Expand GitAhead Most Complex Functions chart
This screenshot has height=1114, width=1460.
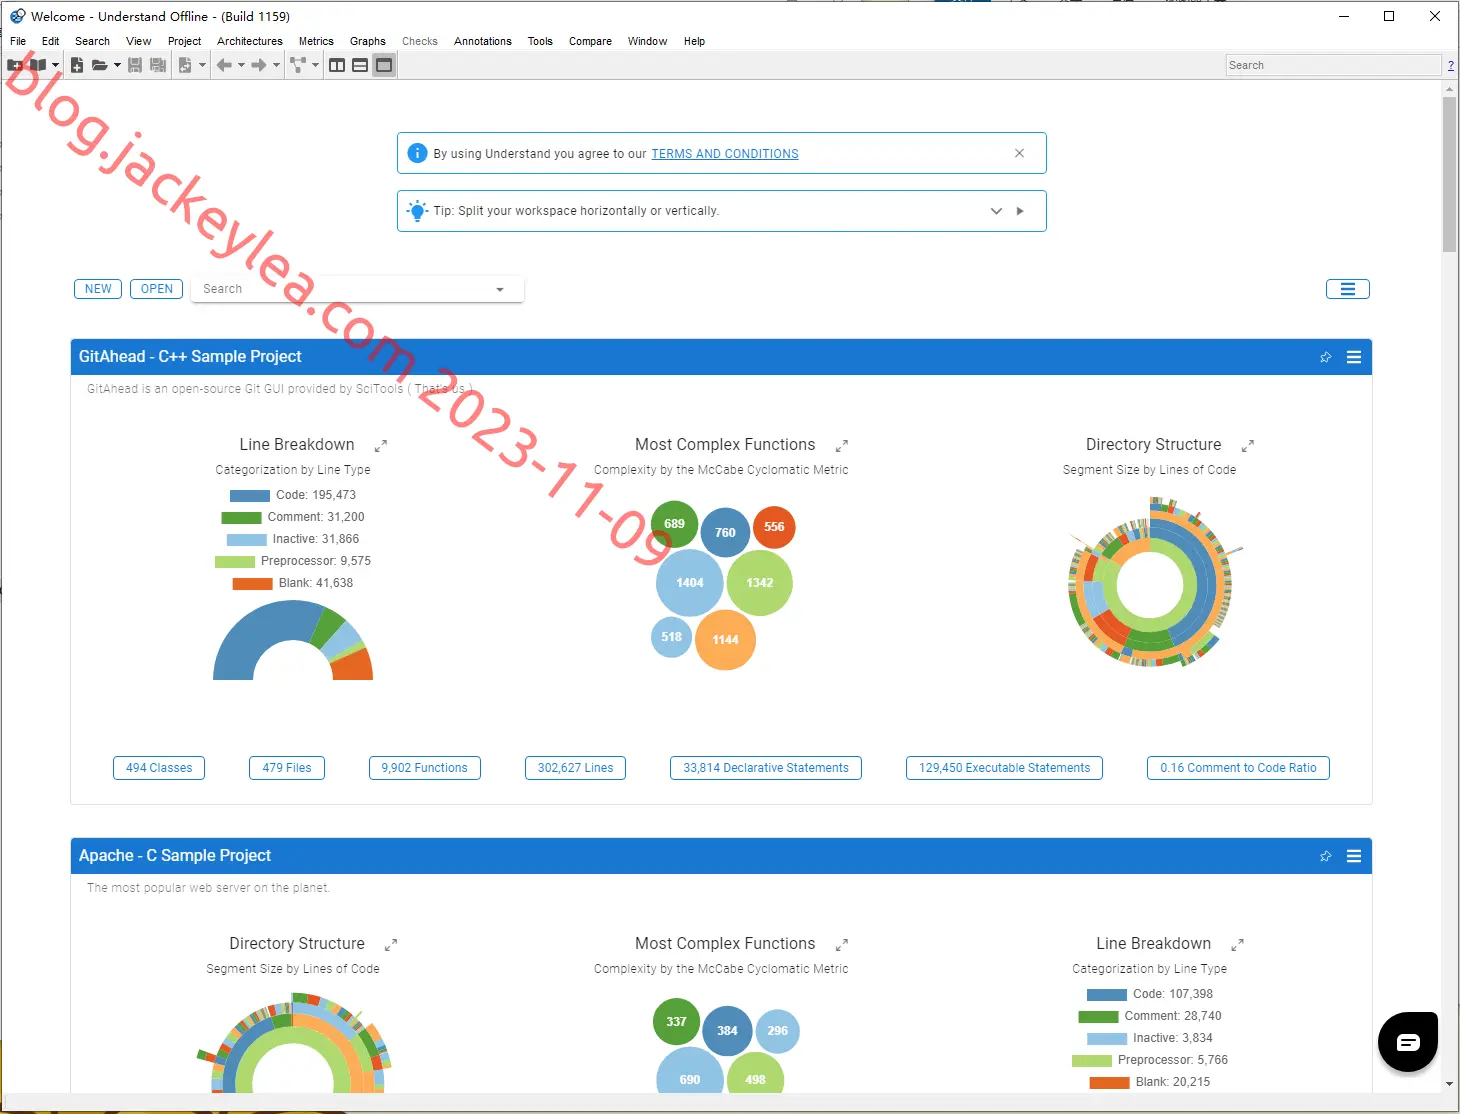(842, 446)
